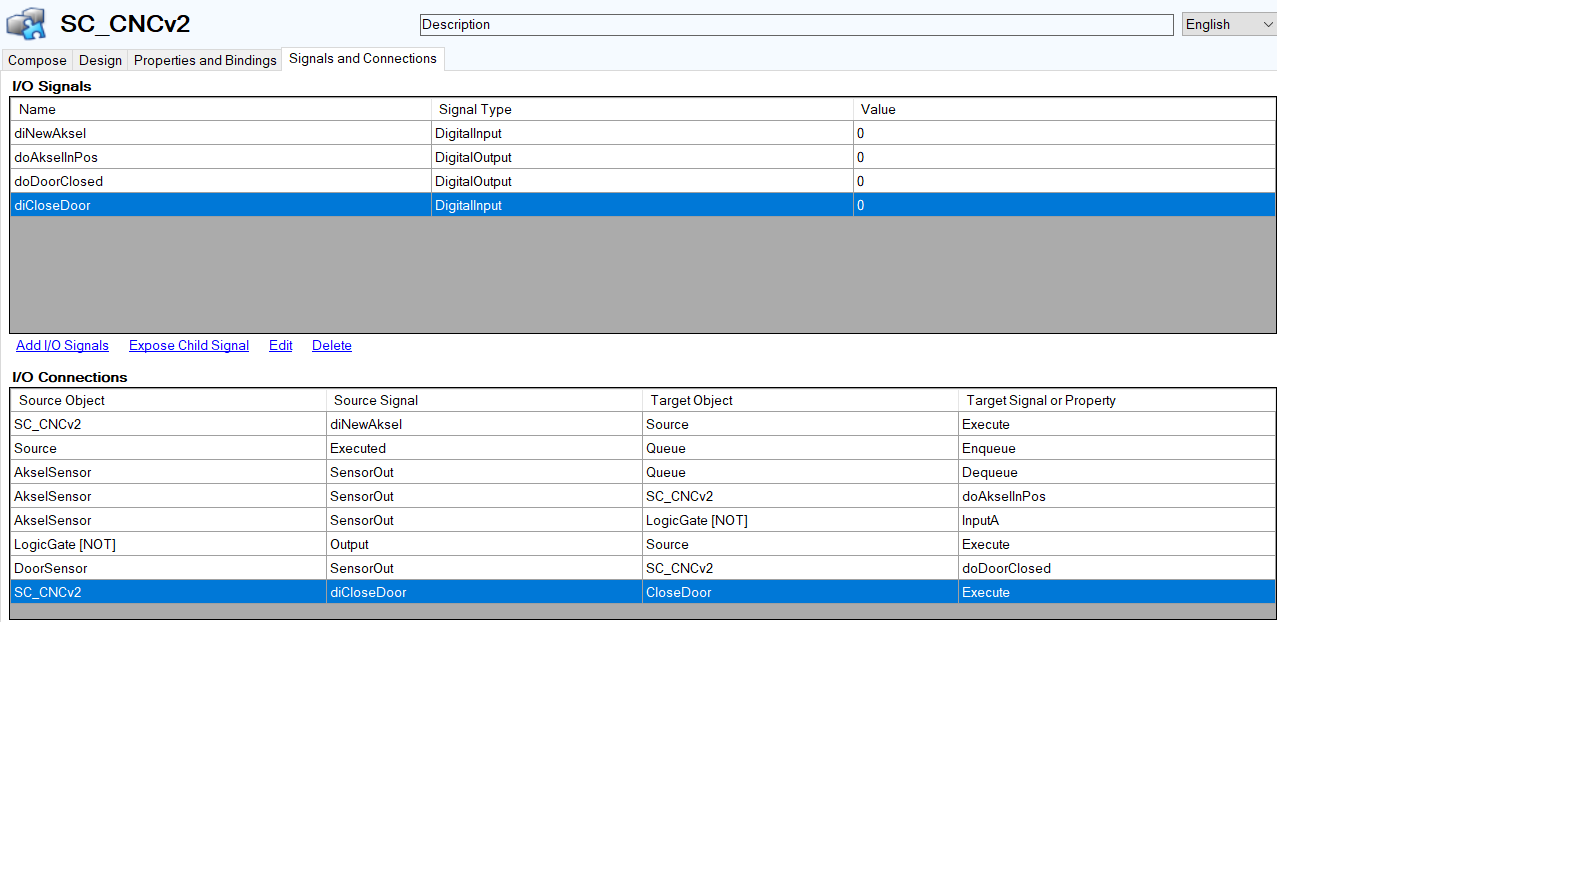Click the Target Signal or Property header

pyautogui.click(x=1117, y=400)
